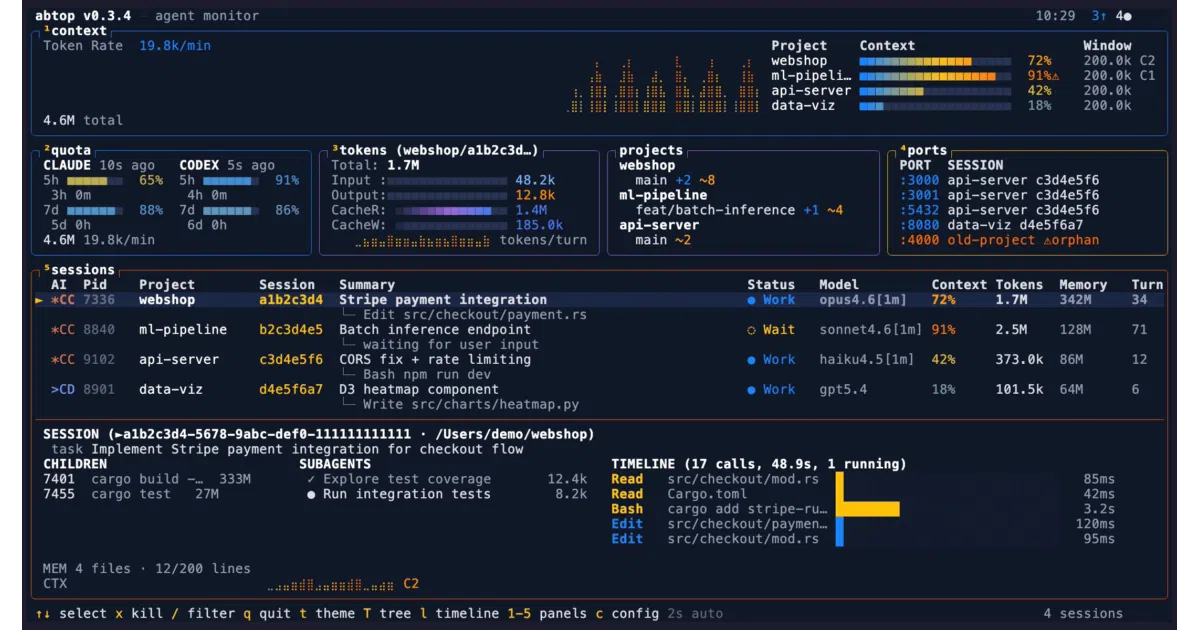
Task: Click the hollow Wait status icon for ml-pipeline
Action: coord(752,330)
